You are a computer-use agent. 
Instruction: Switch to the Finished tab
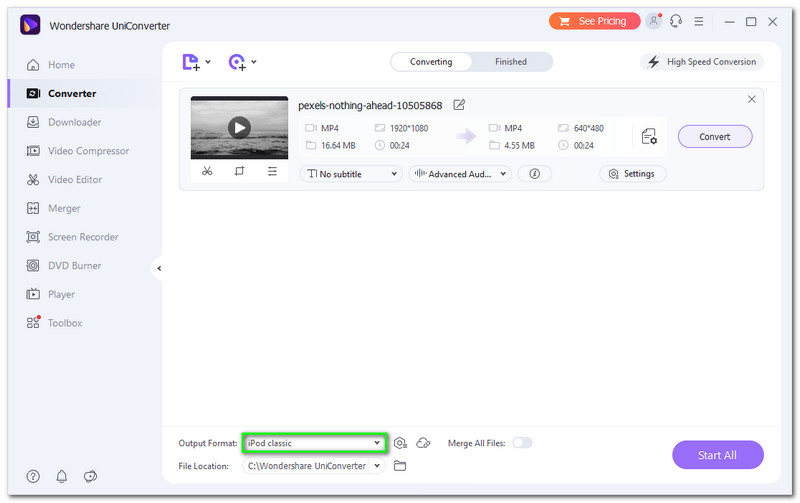(510, 62)
